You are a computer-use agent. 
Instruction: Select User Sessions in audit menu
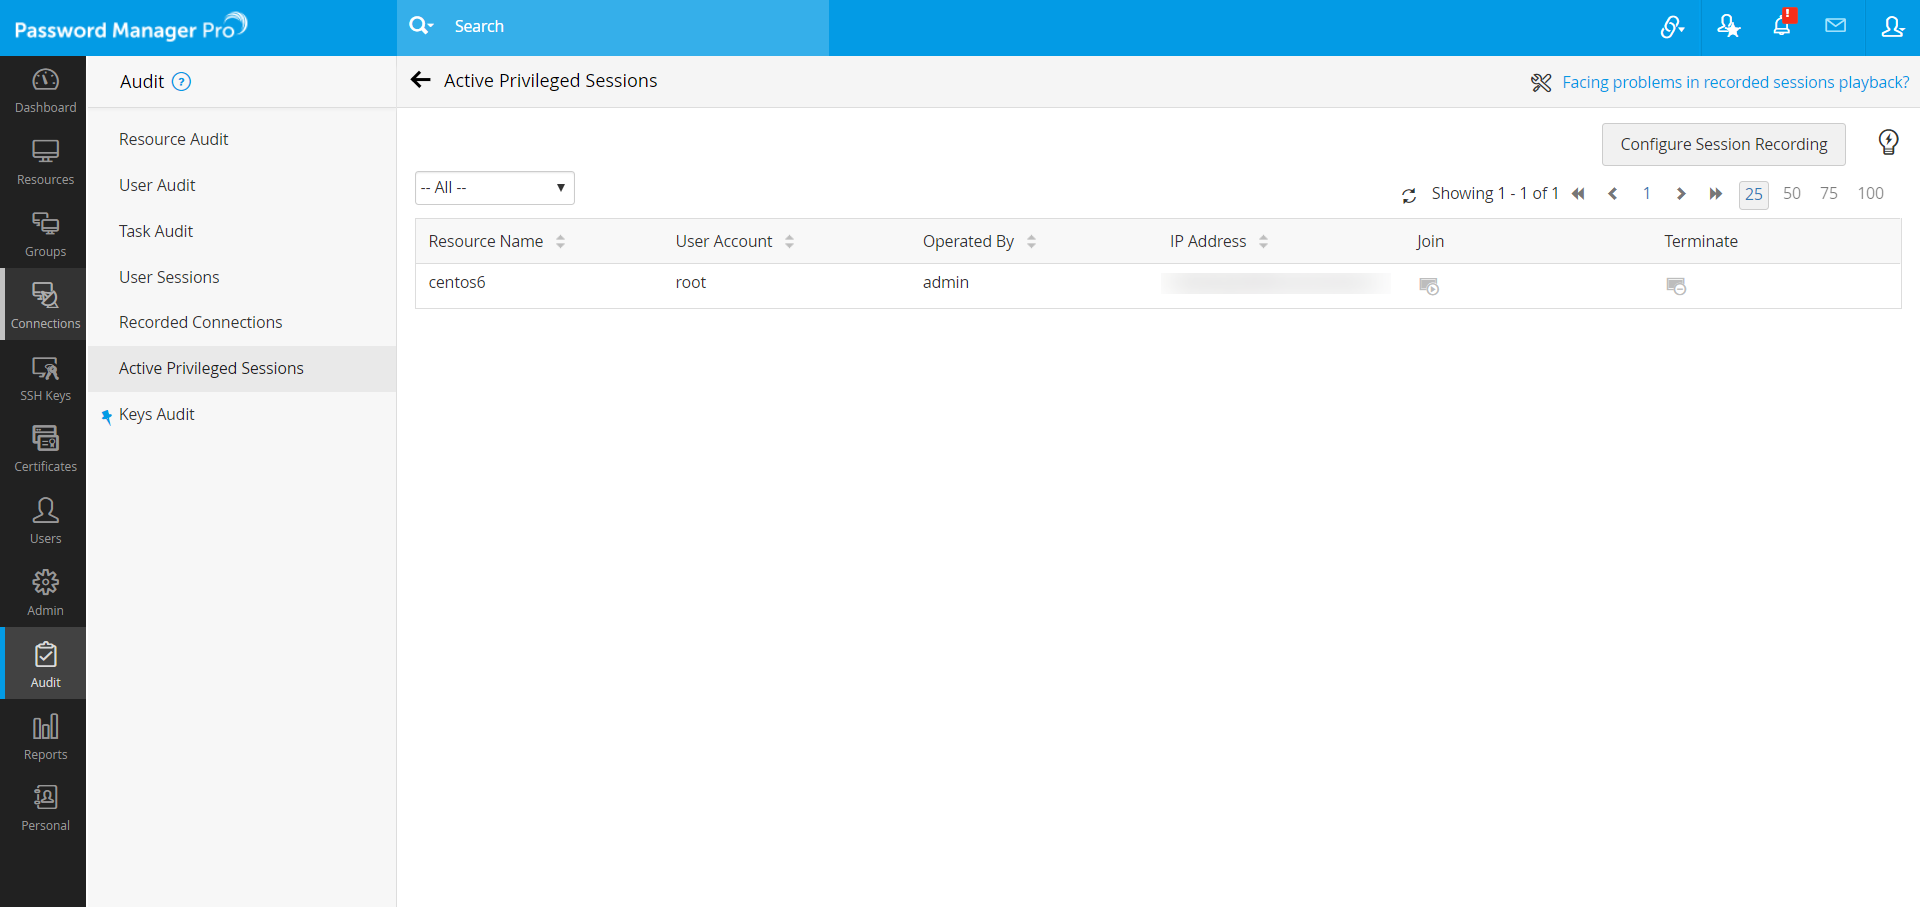pyautogui.click(x=169, y=277)
